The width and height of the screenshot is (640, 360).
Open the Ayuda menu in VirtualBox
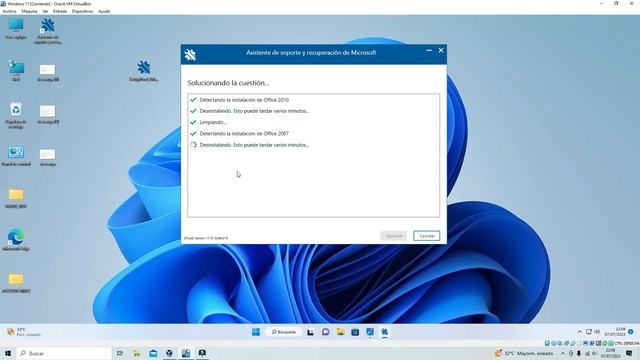(104, 11)
